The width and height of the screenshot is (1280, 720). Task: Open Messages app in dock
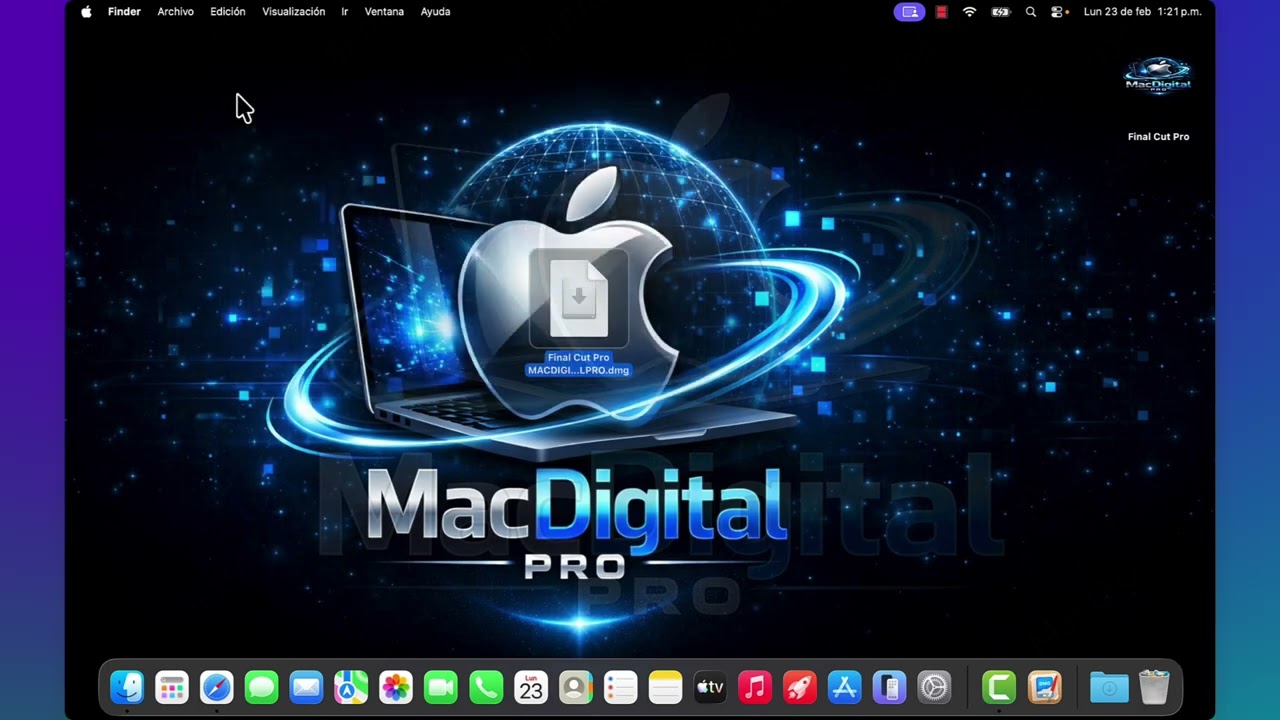(262, 687)
